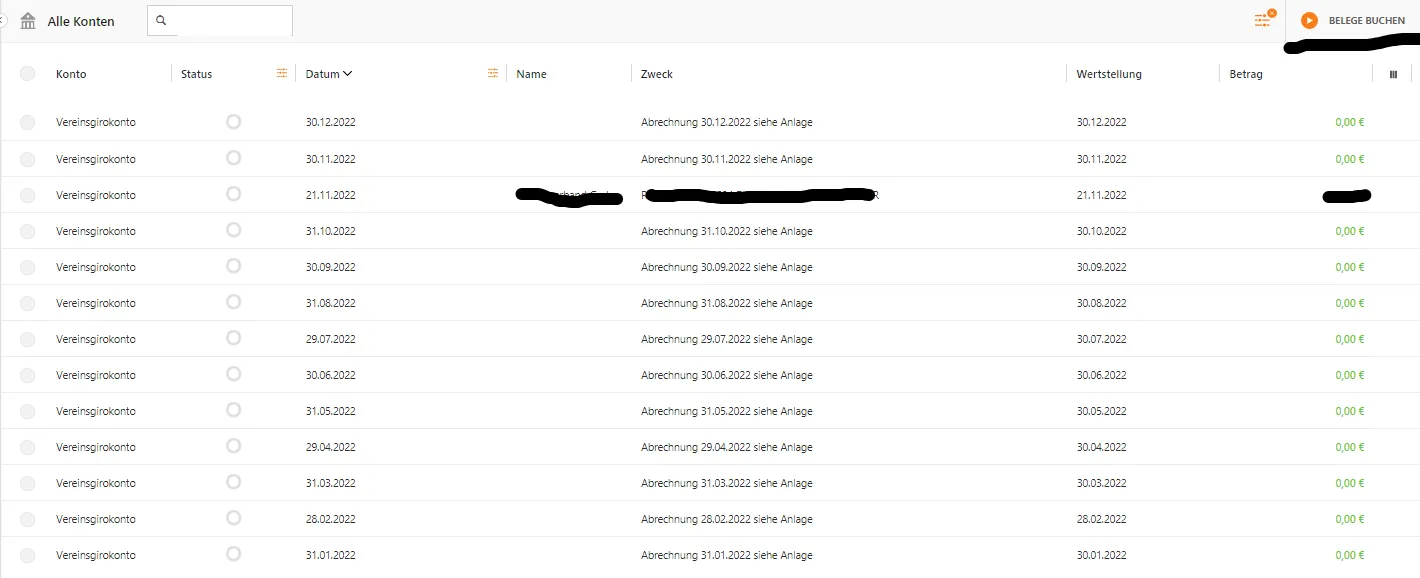Toggle the Datum column sort arrow
1420x578 pixels.
click(347, 74)
